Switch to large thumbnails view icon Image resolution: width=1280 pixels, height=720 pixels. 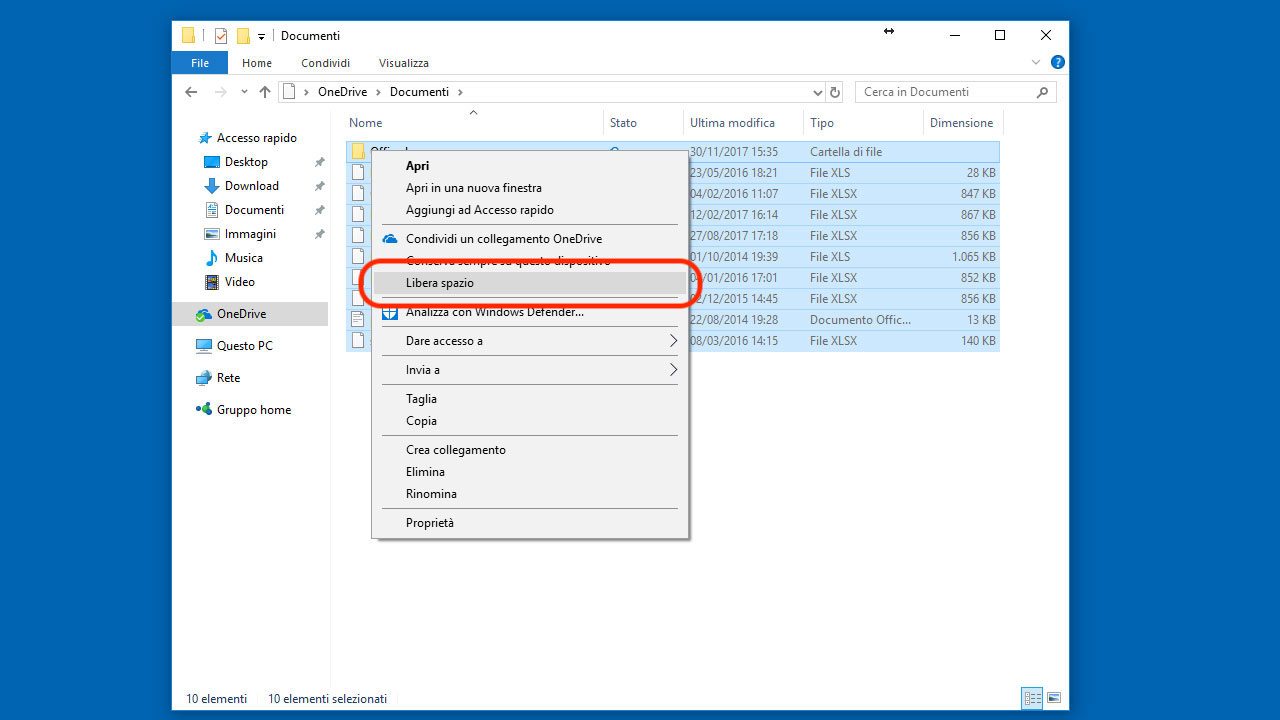1053,698
